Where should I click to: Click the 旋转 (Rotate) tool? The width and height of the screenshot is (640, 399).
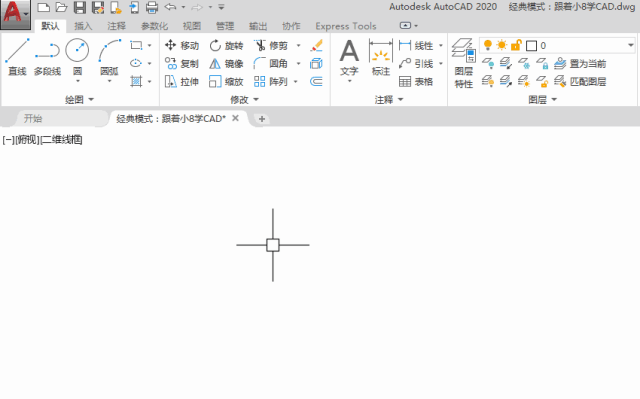(227, 45)
